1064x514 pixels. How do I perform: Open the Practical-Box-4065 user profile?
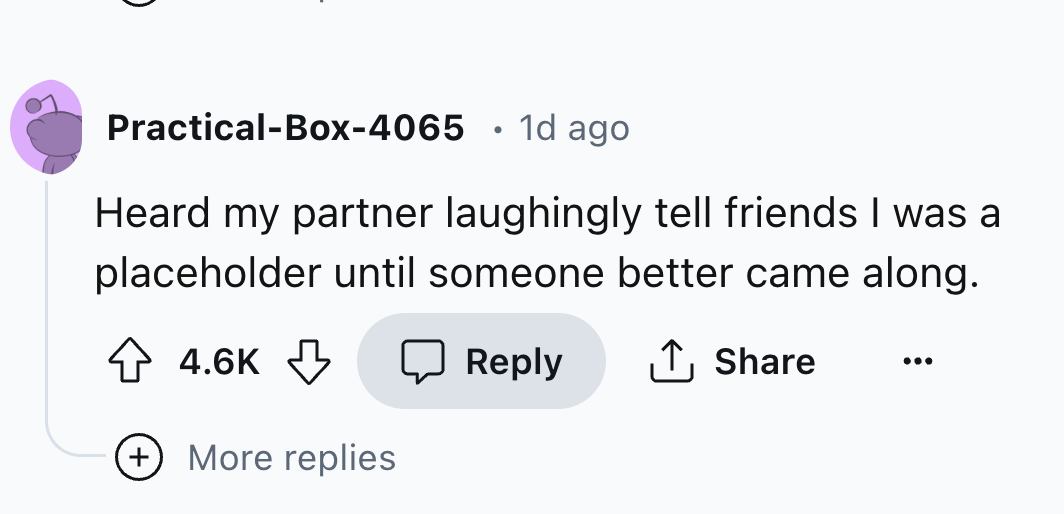tap(285, 128)
